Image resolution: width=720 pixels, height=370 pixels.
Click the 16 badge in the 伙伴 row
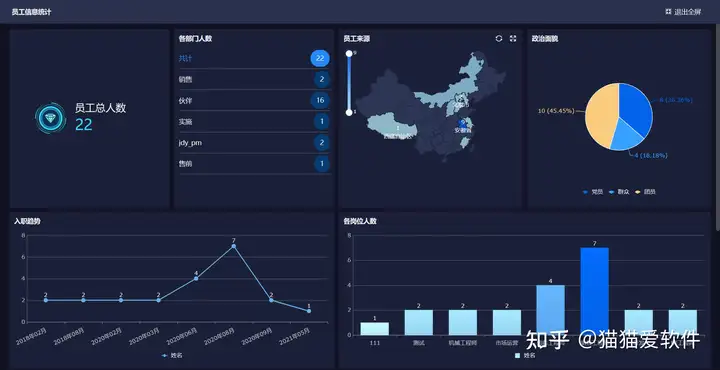coord(320,101)
